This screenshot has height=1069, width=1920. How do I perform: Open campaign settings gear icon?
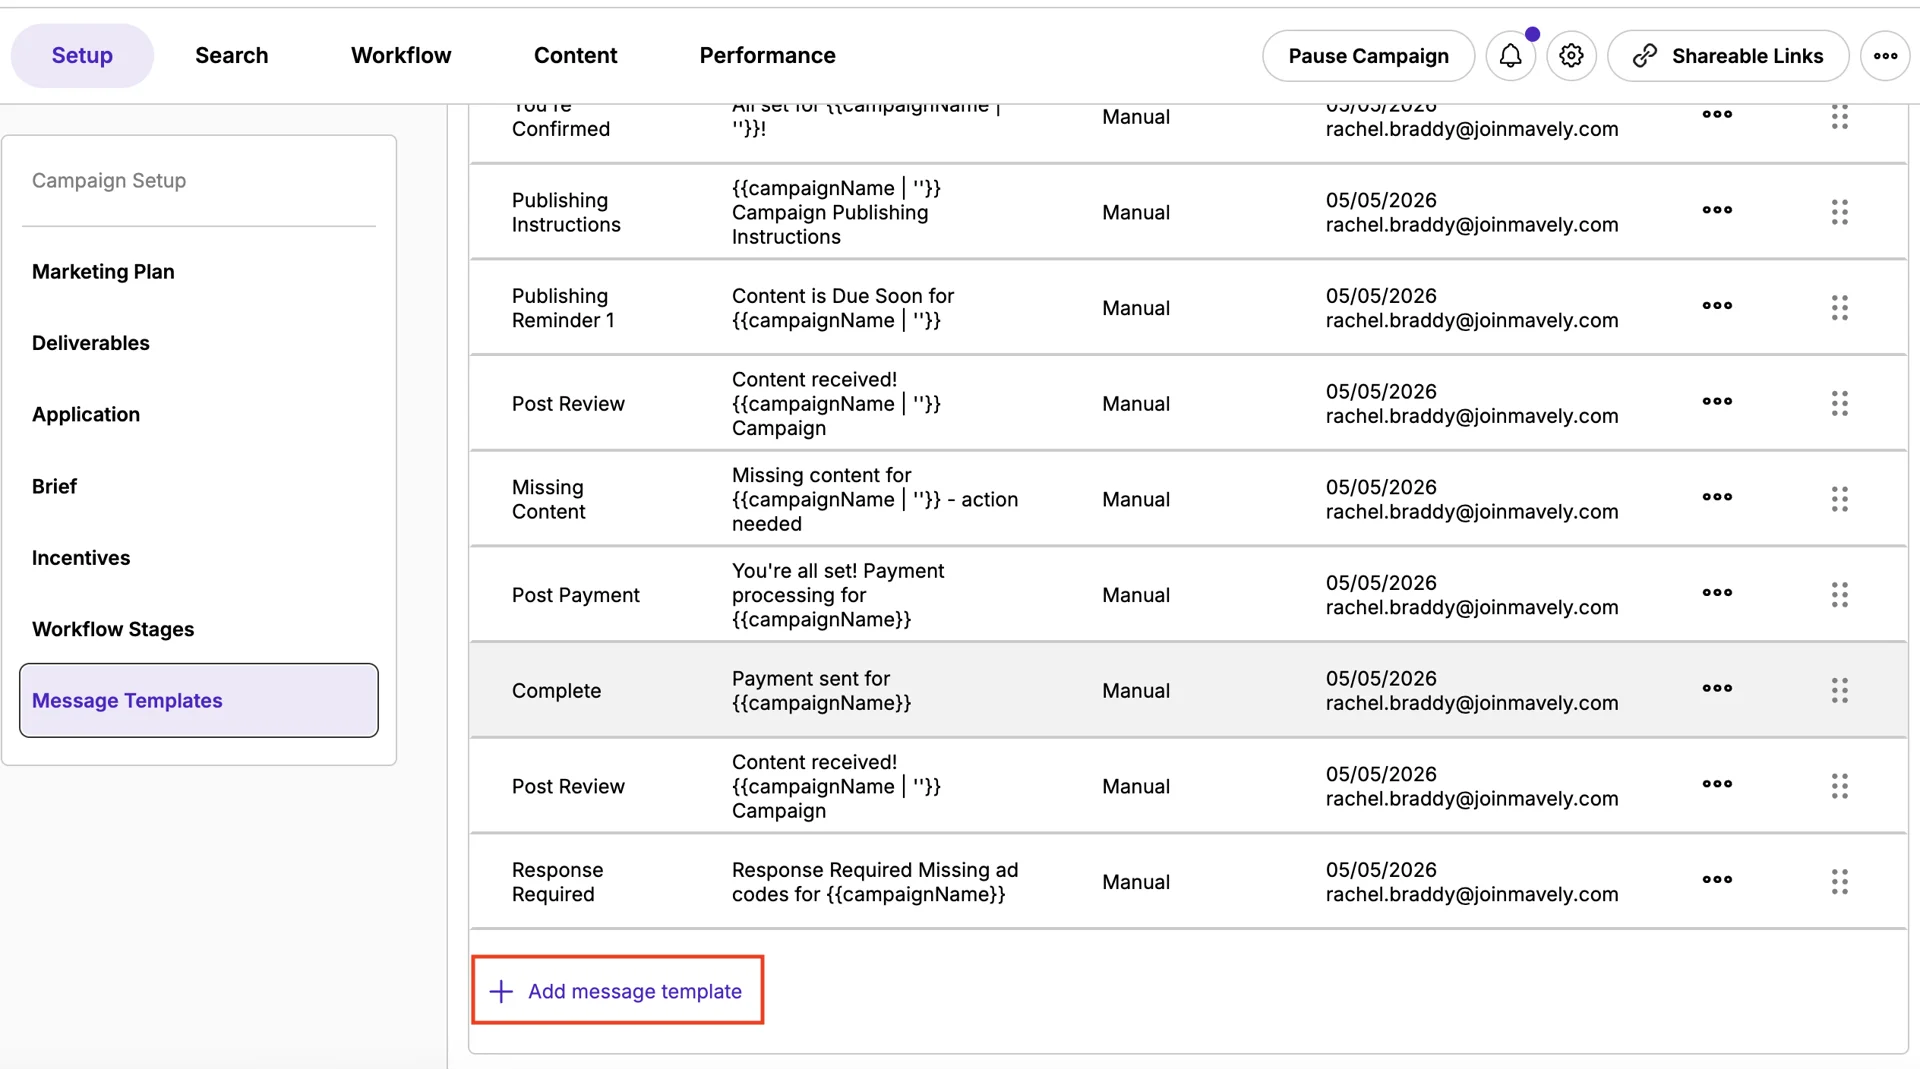pyautogui.click(x=1571, y=56)
